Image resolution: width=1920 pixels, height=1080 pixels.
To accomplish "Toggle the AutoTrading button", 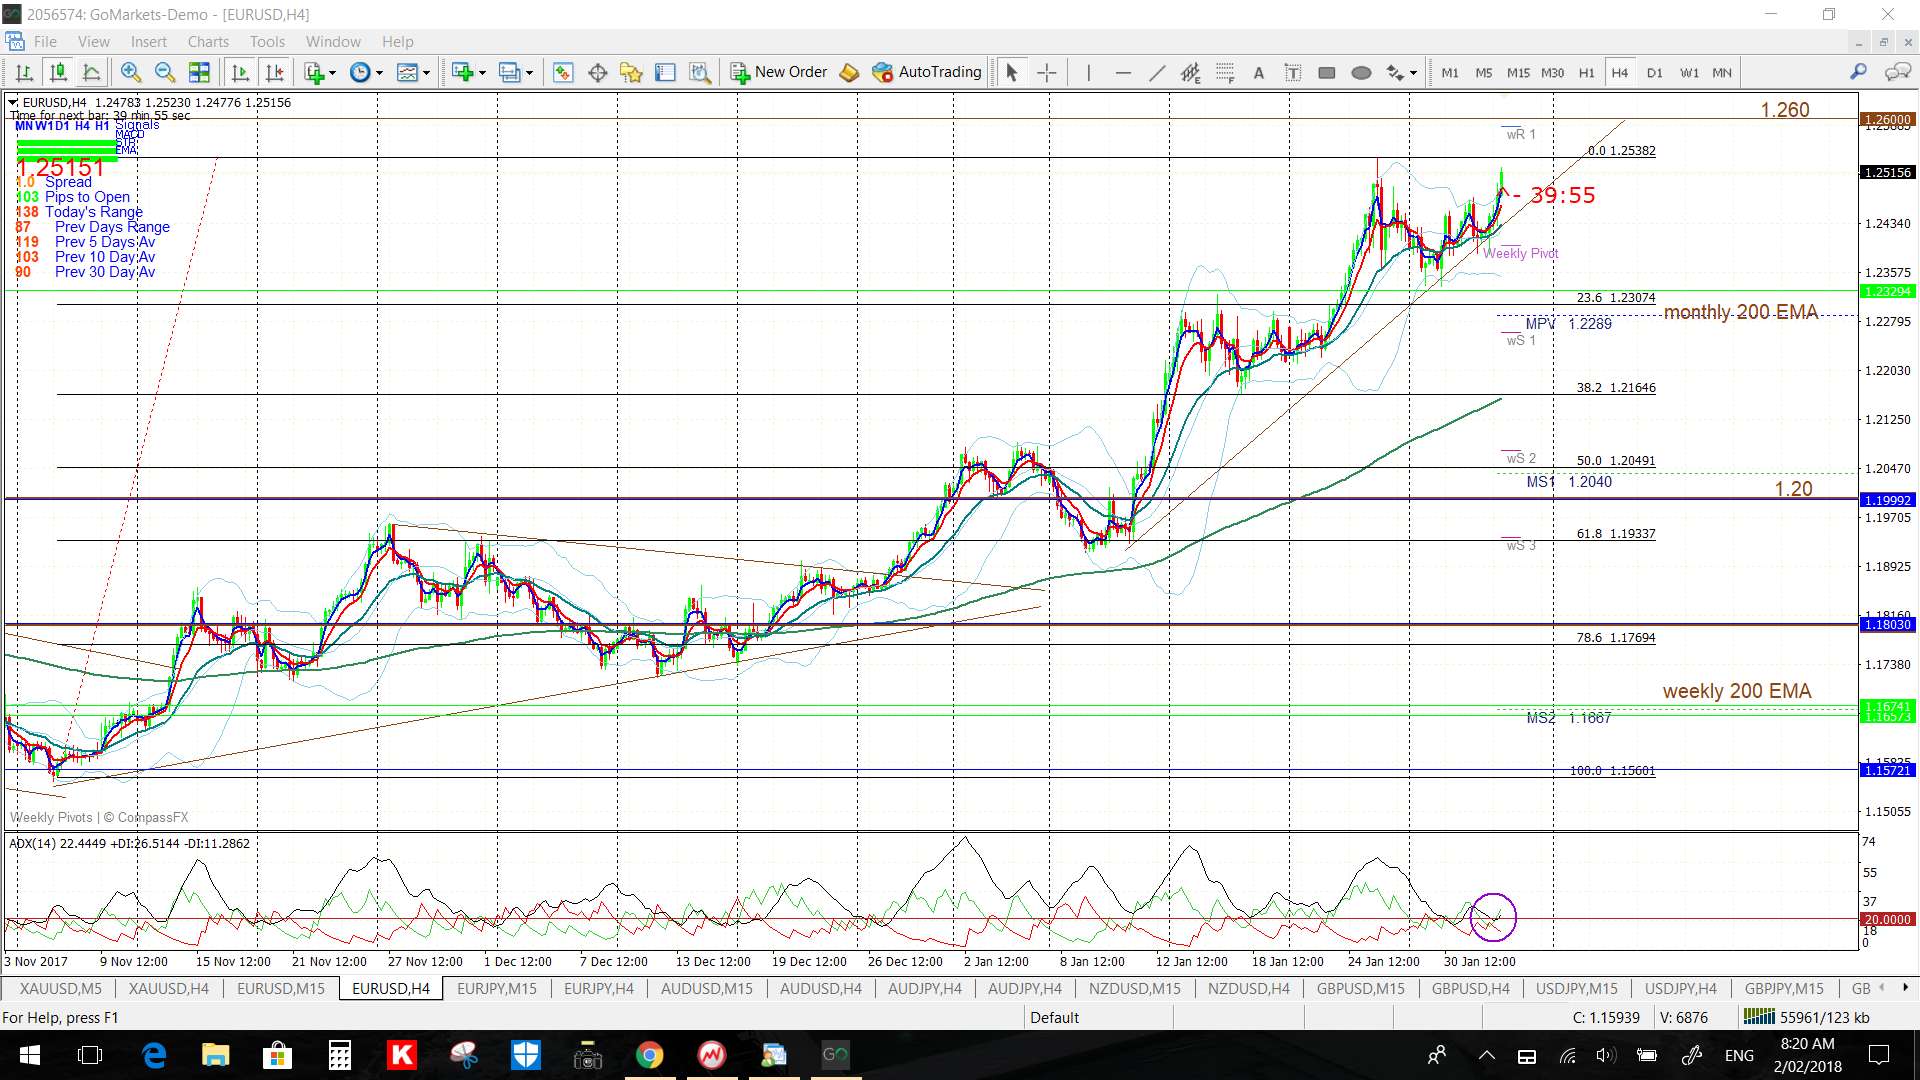I will tap(927, 72).
